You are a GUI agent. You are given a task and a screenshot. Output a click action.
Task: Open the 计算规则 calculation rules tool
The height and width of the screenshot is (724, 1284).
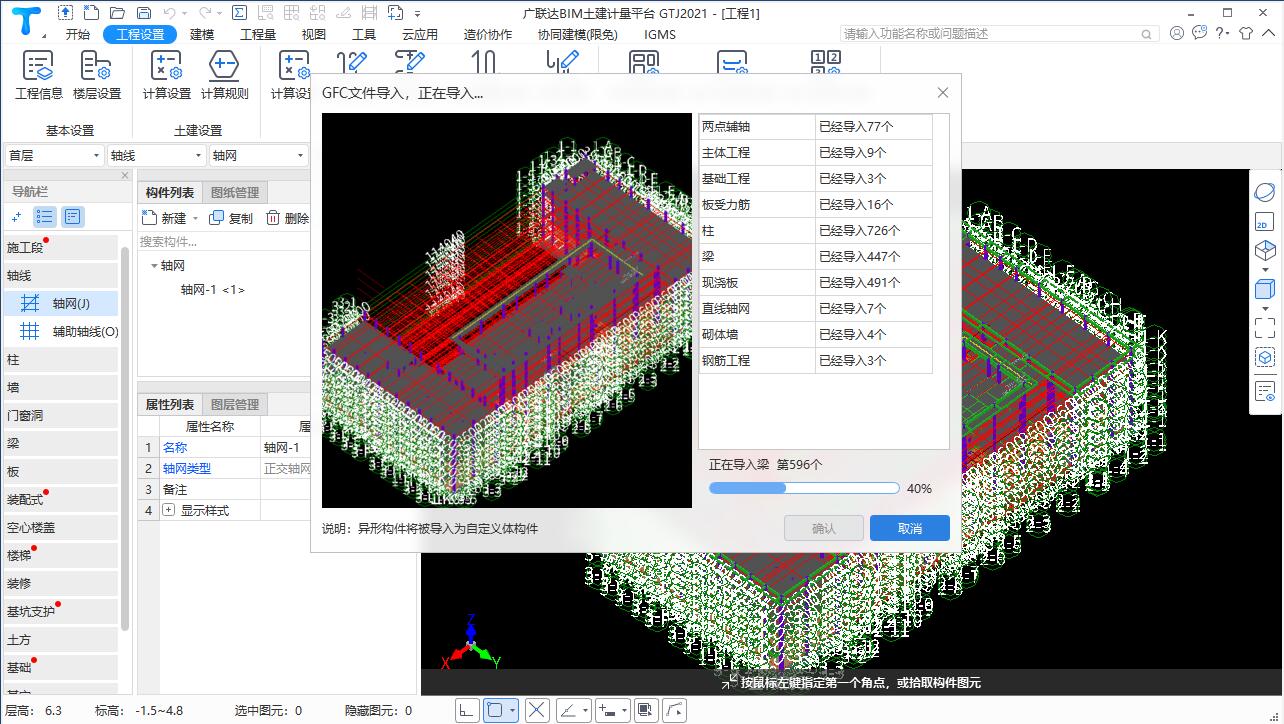click(224, 76)
